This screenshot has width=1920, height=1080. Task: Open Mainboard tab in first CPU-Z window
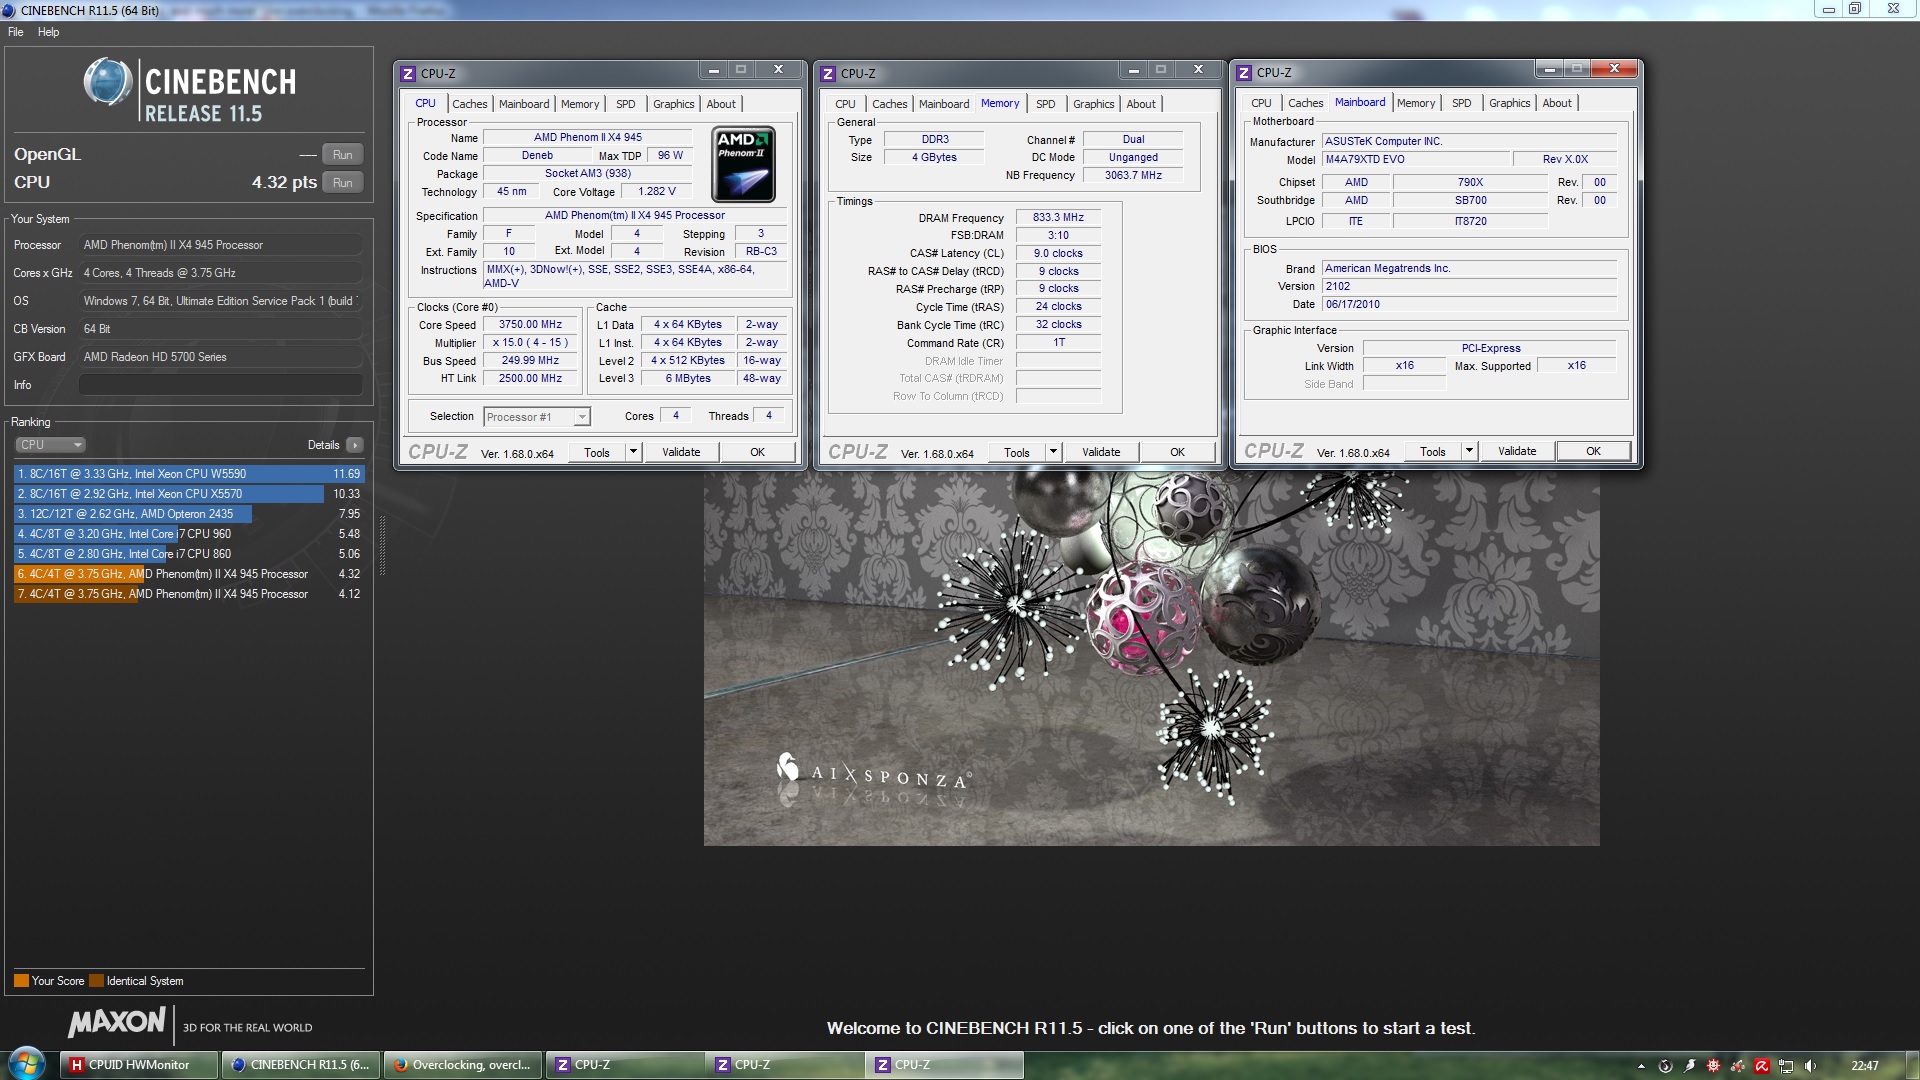[524, 104]
